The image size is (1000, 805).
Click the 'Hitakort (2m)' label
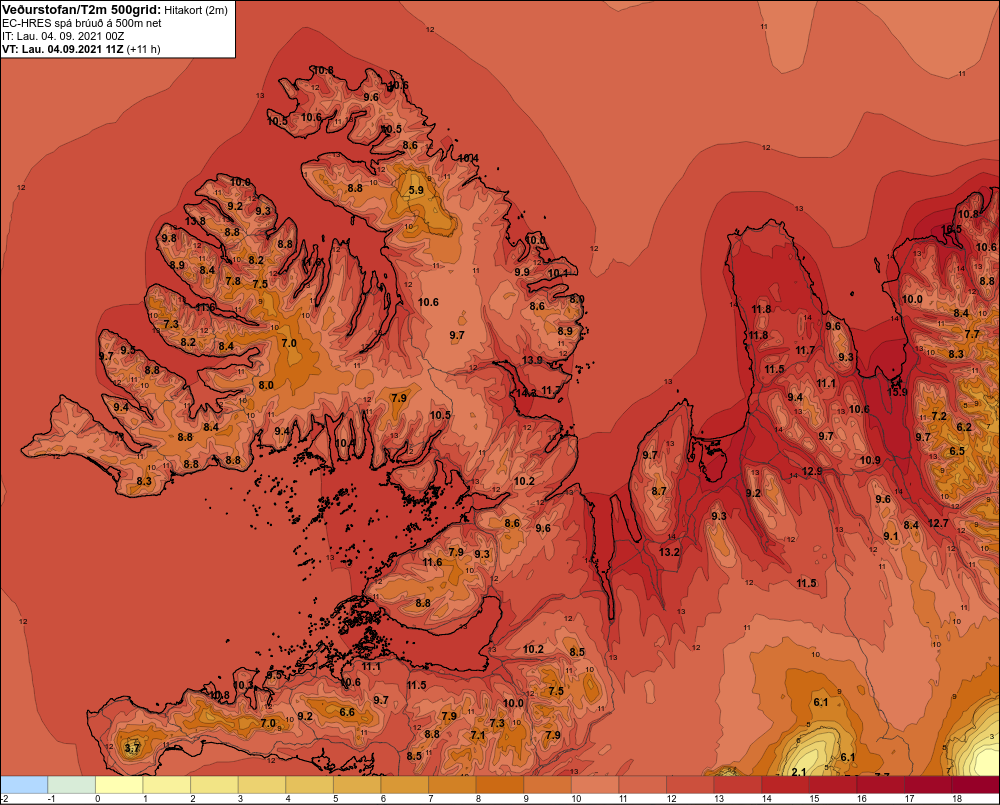(x=195, y=10)
